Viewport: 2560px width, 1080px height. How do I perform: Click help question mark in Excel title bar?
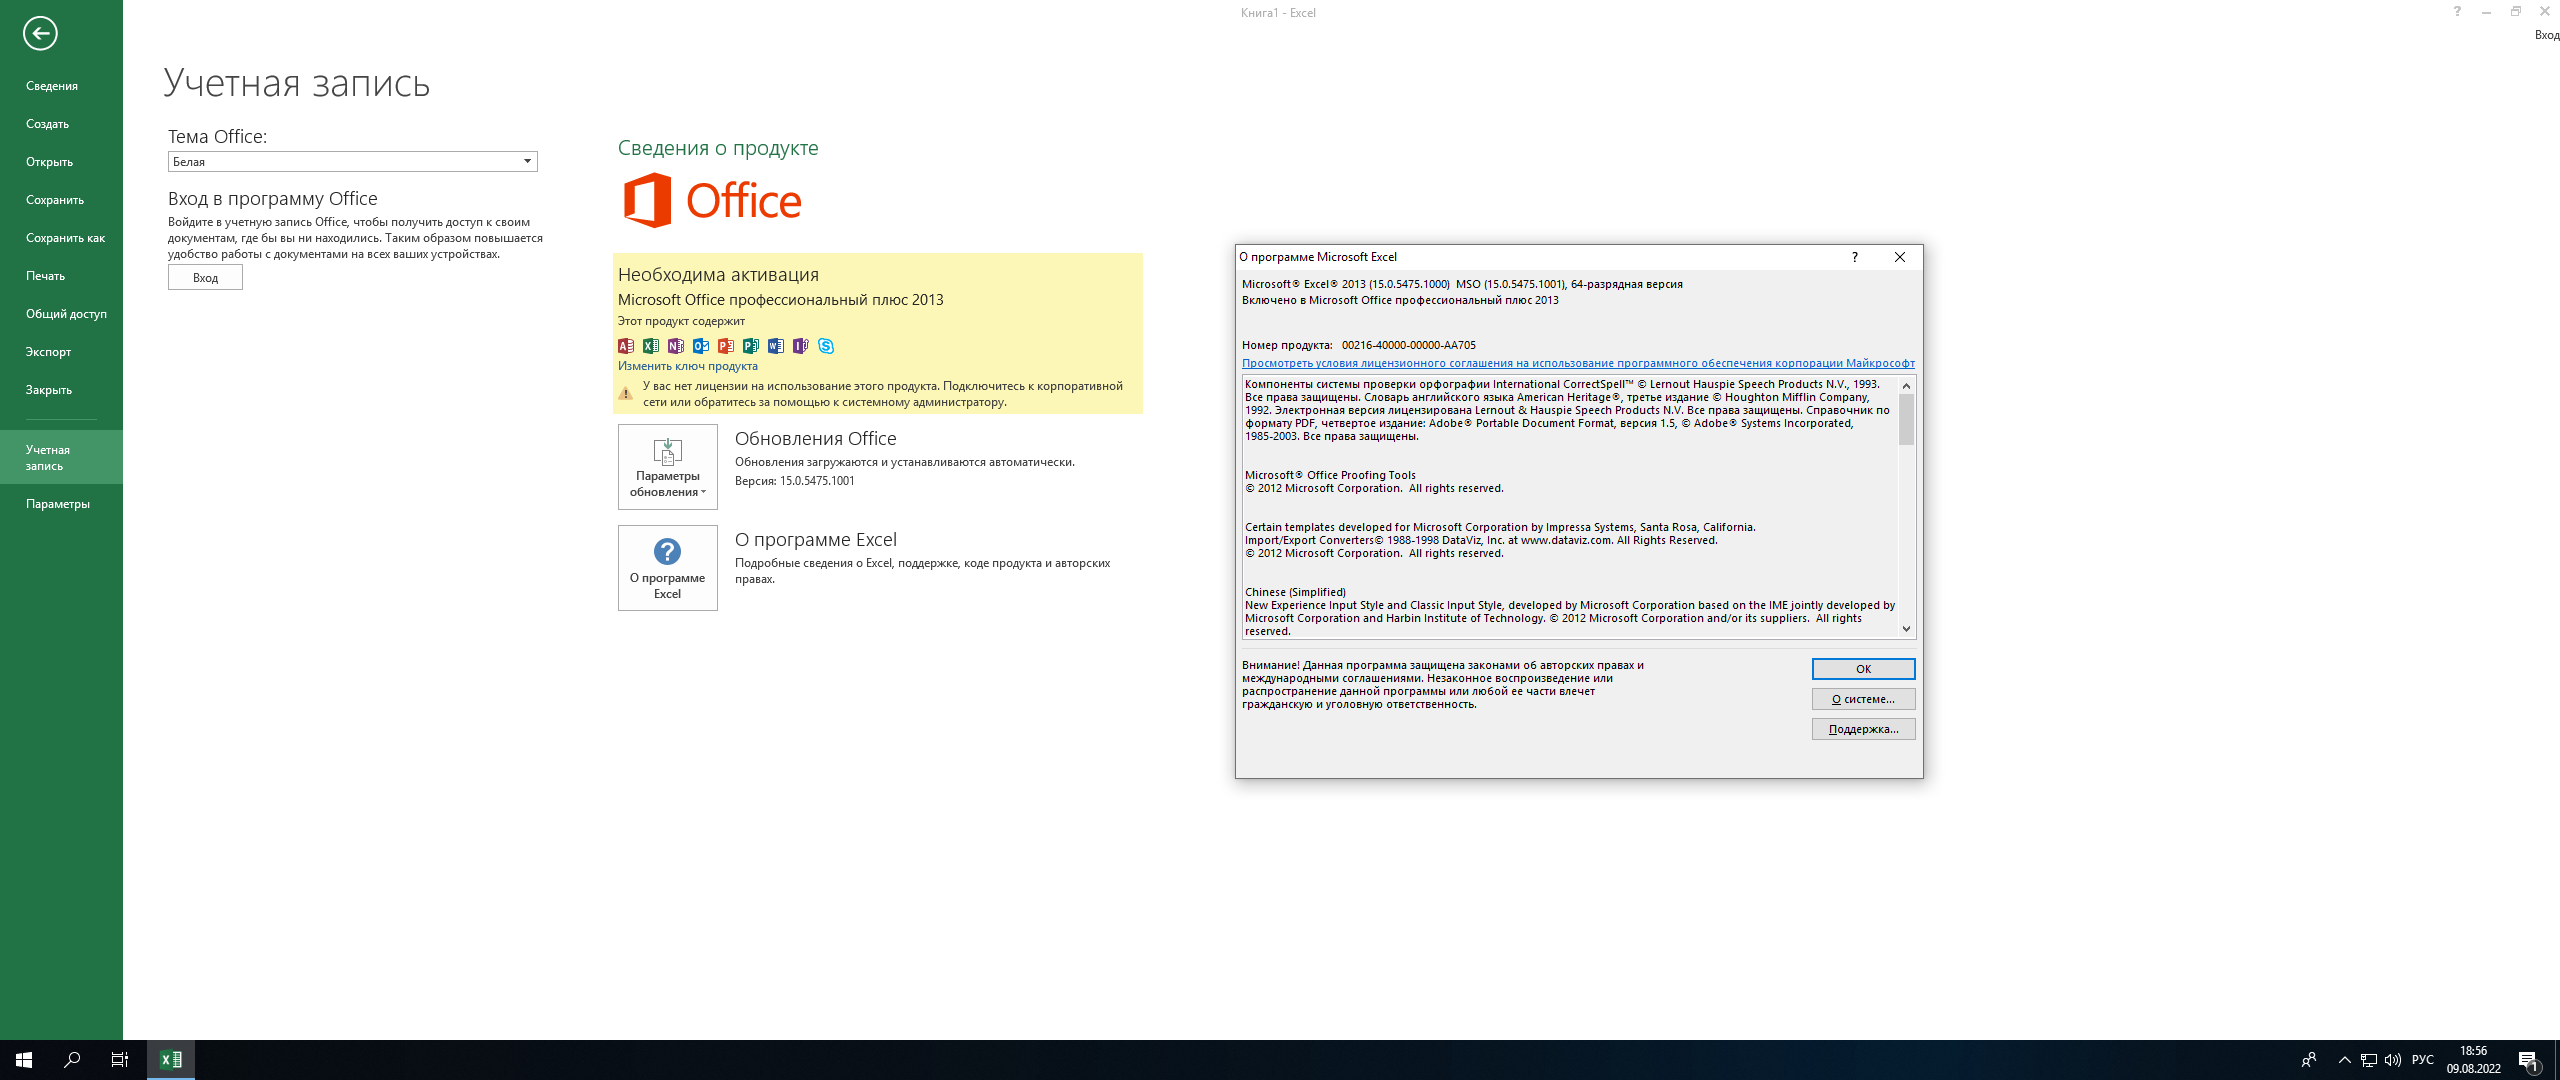[2457, 12]
